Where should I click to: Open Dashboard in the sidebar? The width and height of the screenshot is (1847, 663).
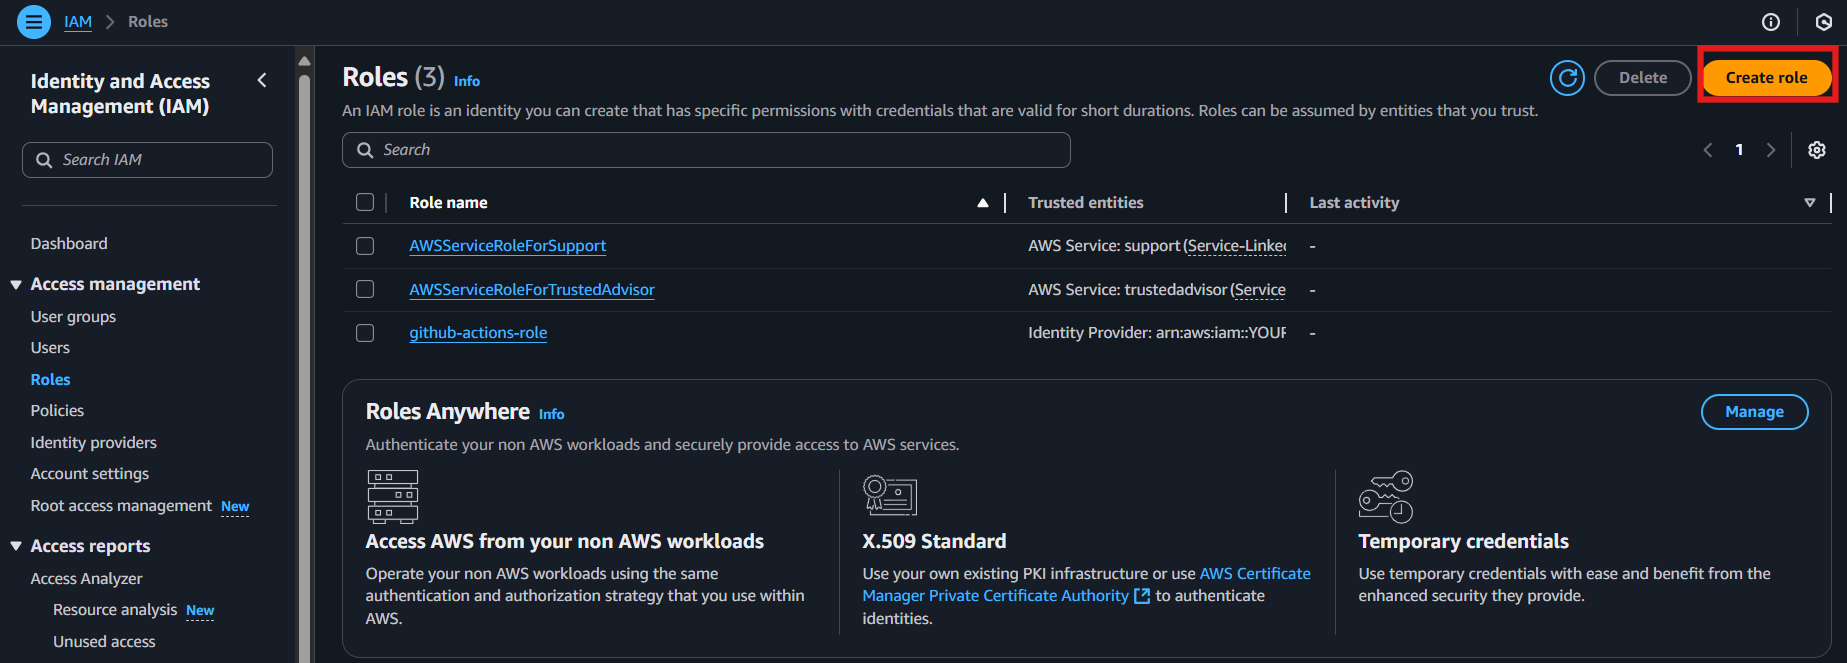pyautogui.click(x=69, y=244)
